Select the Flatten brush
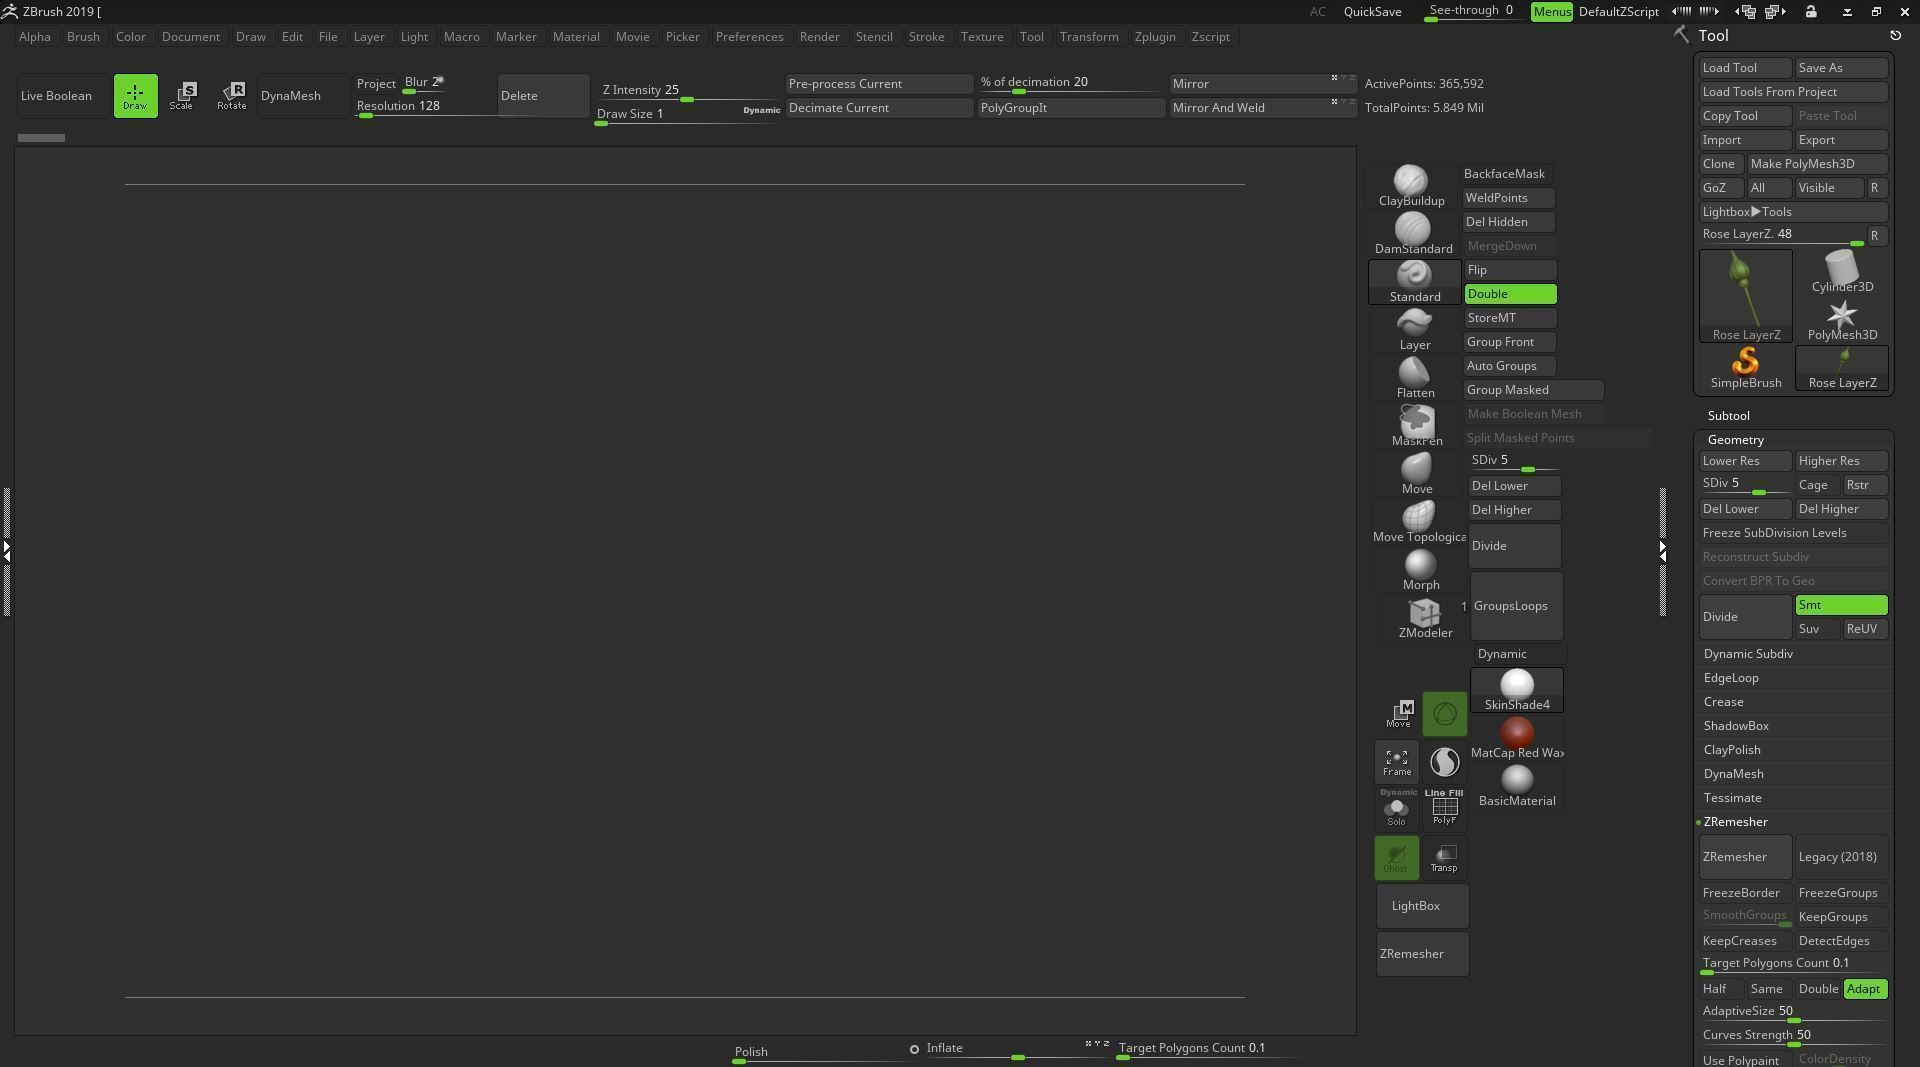This screenshot has width=1920, height=1067. click(1414, 379)
